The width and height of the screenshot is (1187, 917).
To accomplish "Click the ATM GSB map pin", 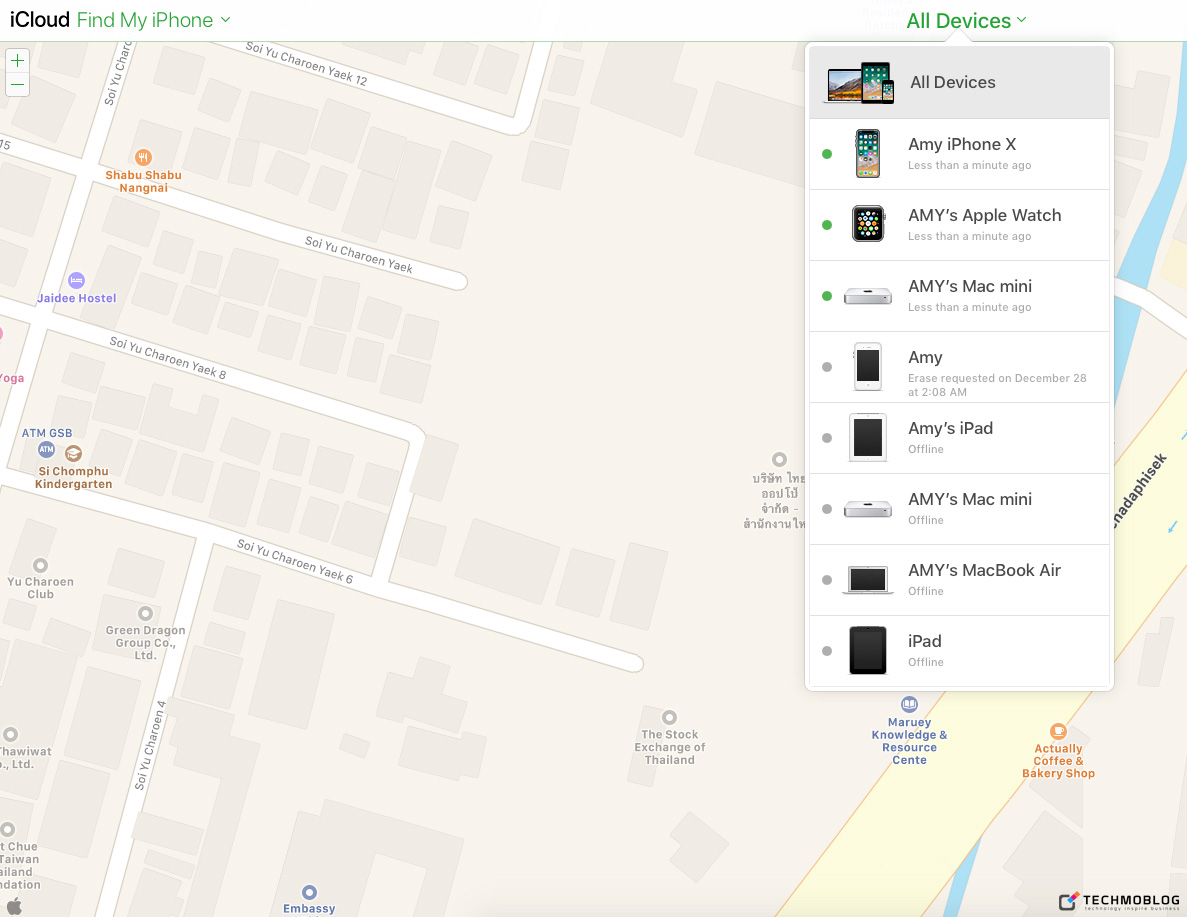I will click(x=46, y=450).
